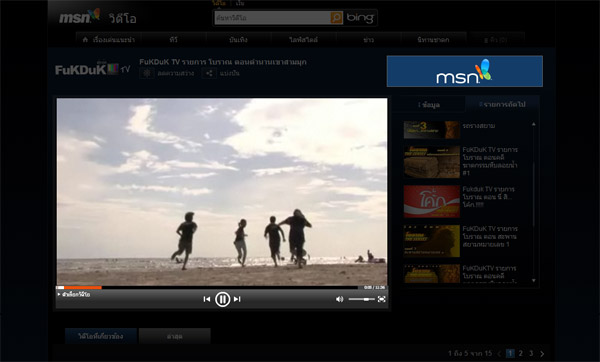Click the ลดความสว่าง dim lights label
This screenshot has height=362, width=600.
click(x=176, y=73)
